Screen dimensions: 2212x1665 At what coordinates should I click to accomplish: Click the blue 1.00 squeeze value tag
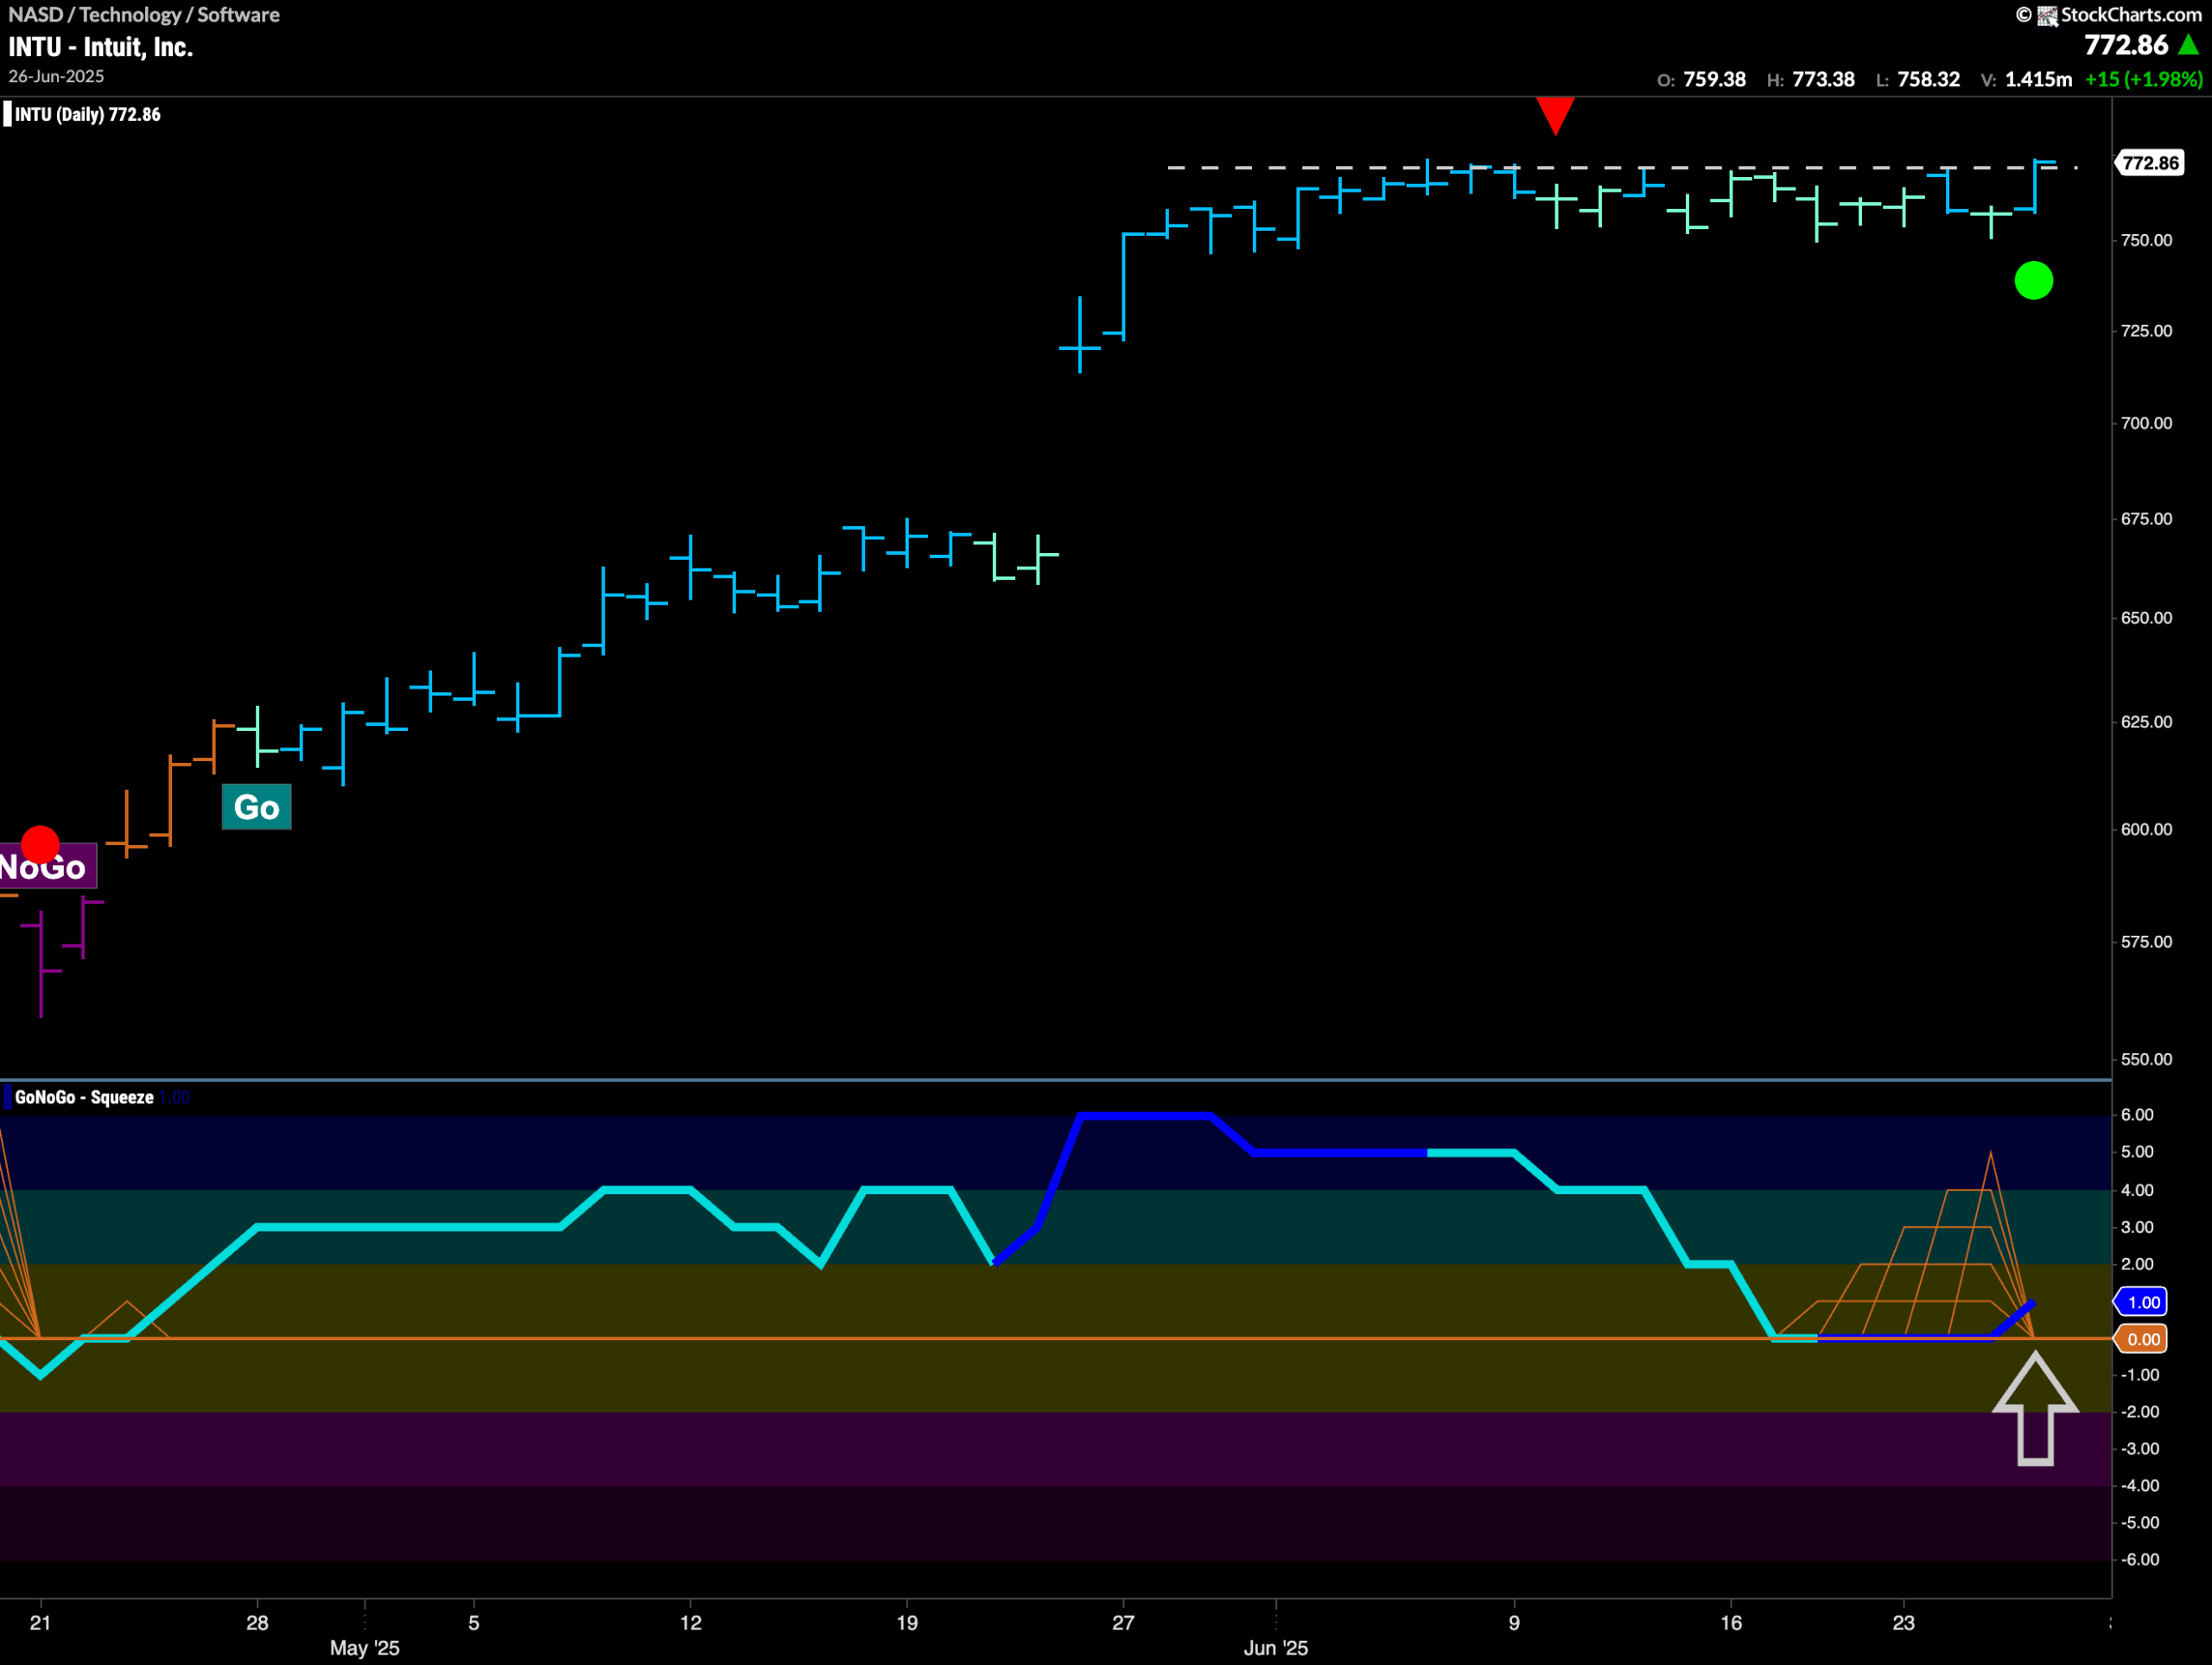(2141, 1301)
